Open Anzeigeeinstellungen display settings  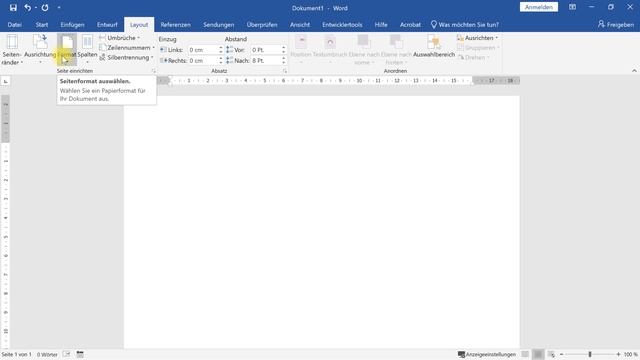click(487, 354)
